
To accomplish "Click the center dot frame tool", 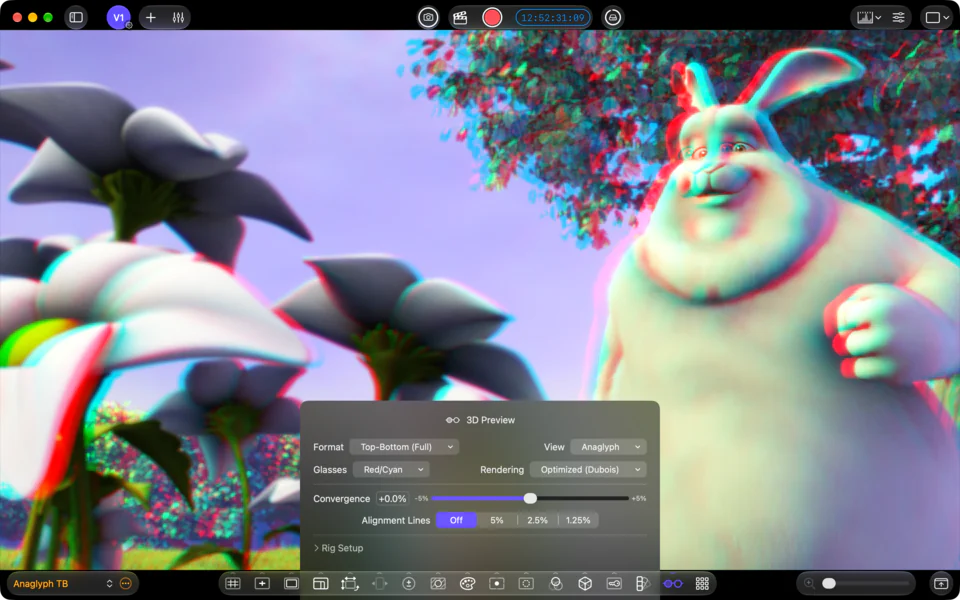I will [497, 583].
